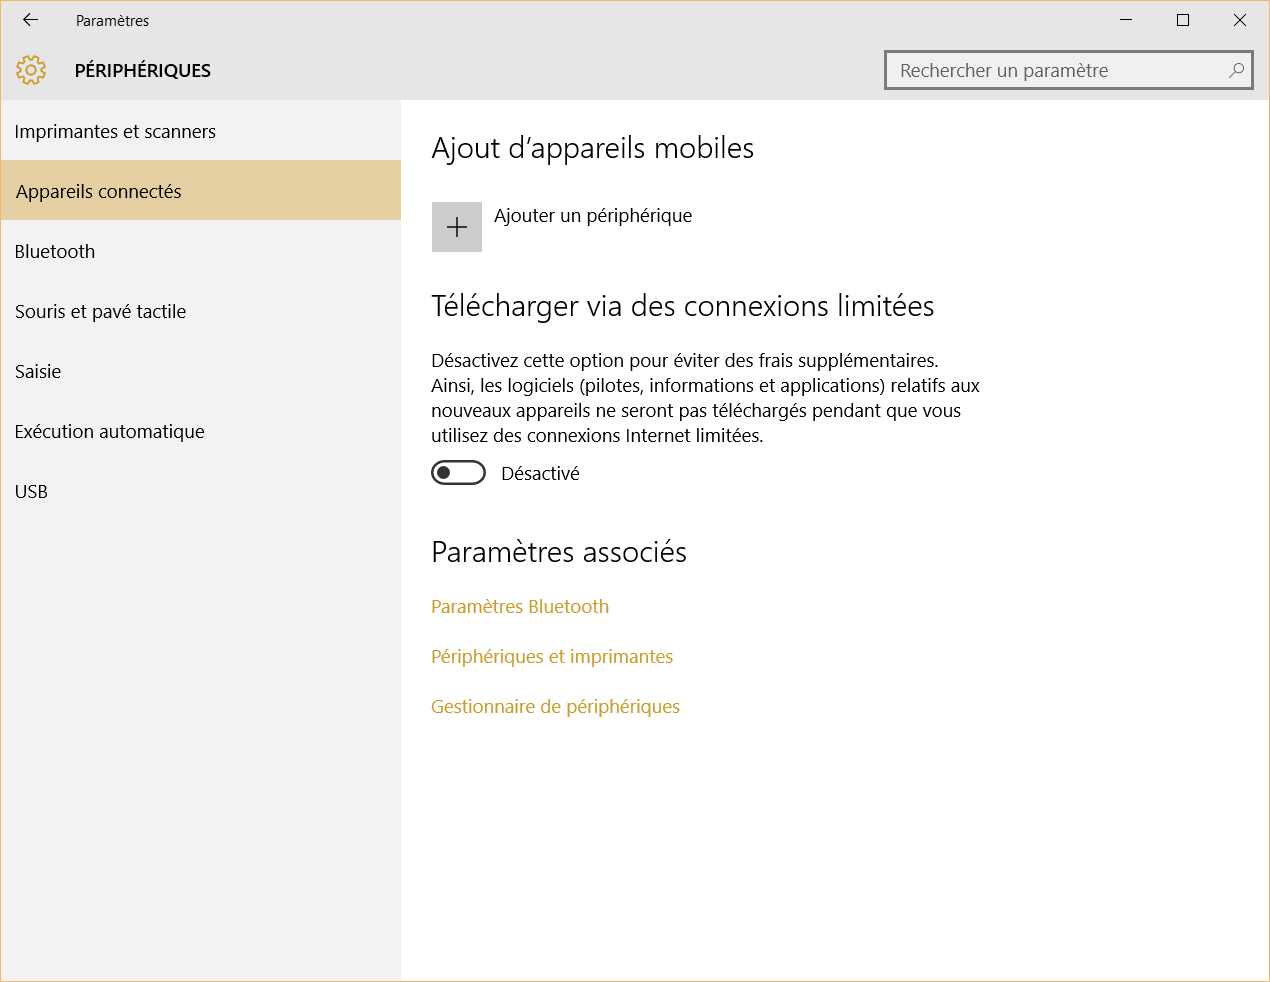The image size is (1270, 982).
Task: Open the Paramètres Bluetooth link
Action: coord(519,607)
